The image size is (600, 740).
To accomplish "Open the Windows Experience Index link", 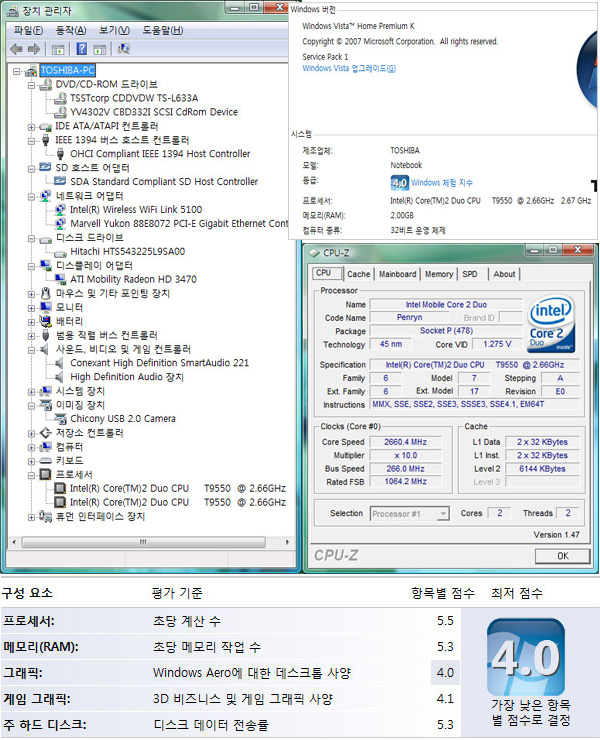I will point(442,183).
